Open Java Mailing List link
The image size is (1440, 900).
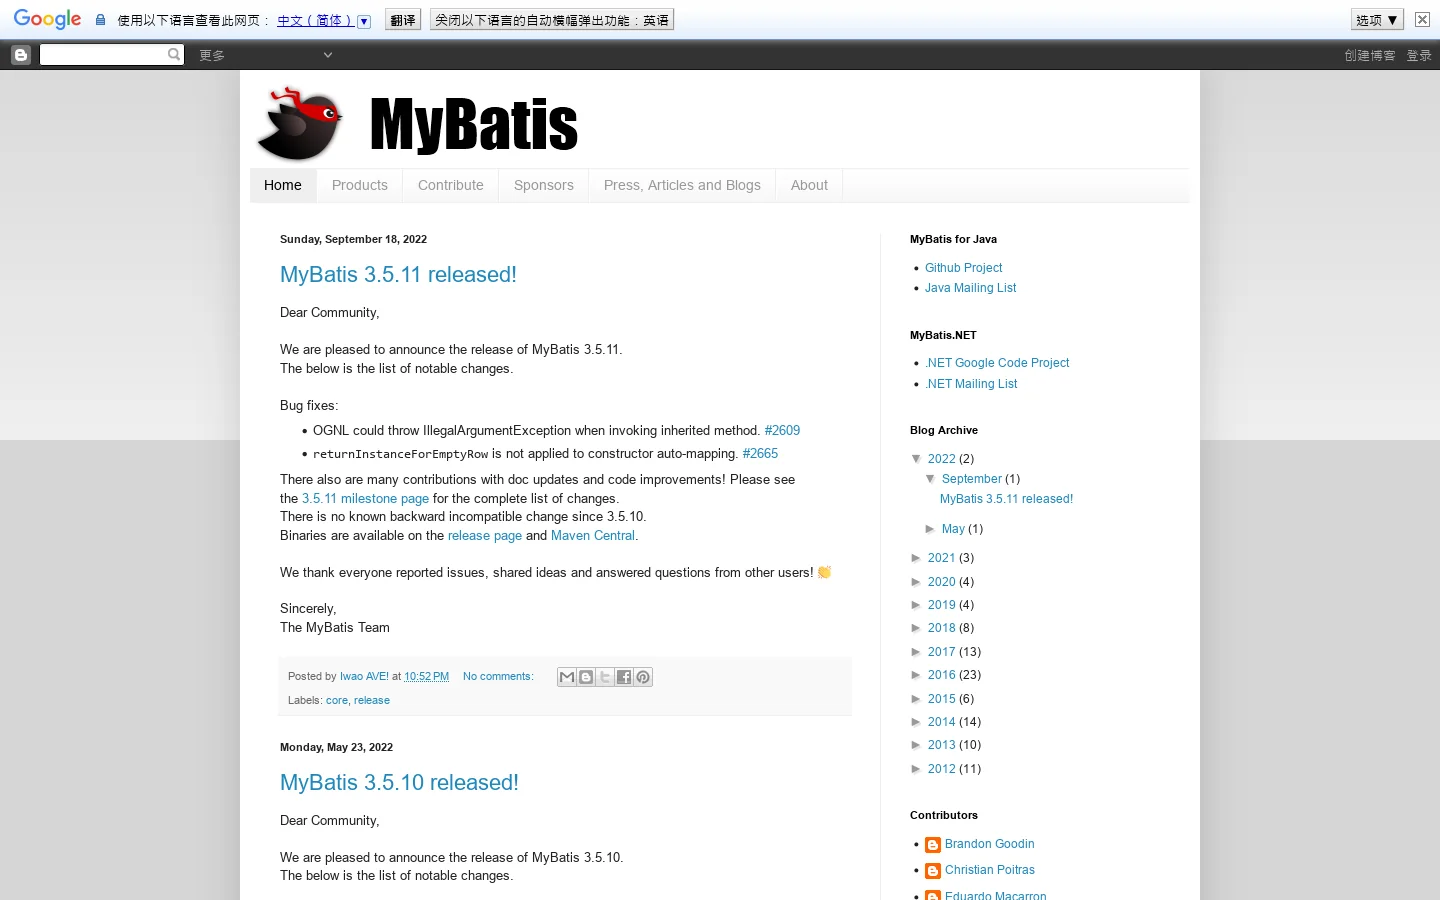(x=970, y=288)
